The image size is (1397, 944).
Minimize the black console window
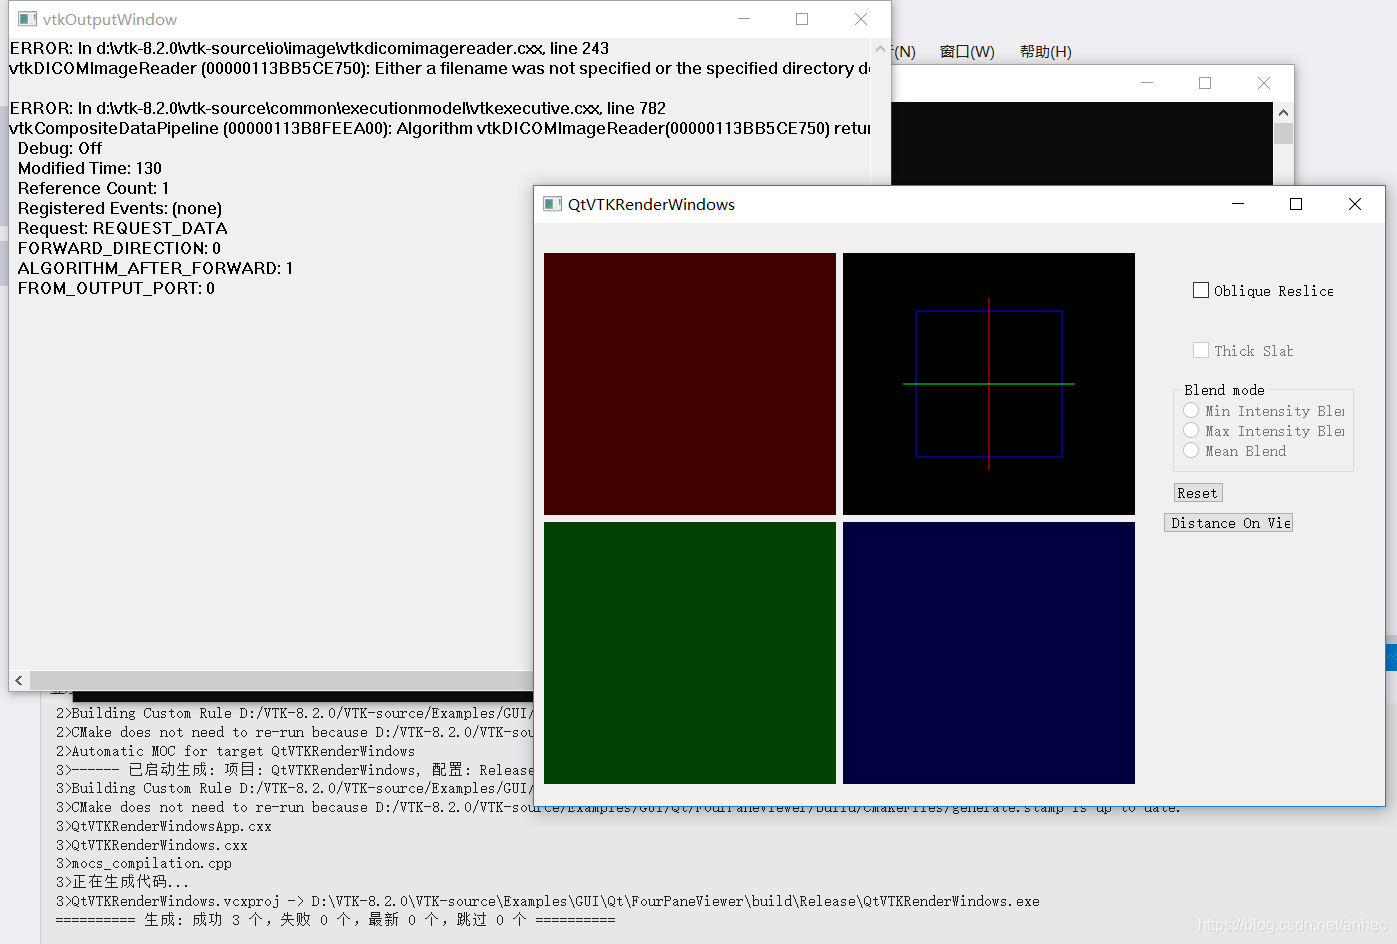1147,83
